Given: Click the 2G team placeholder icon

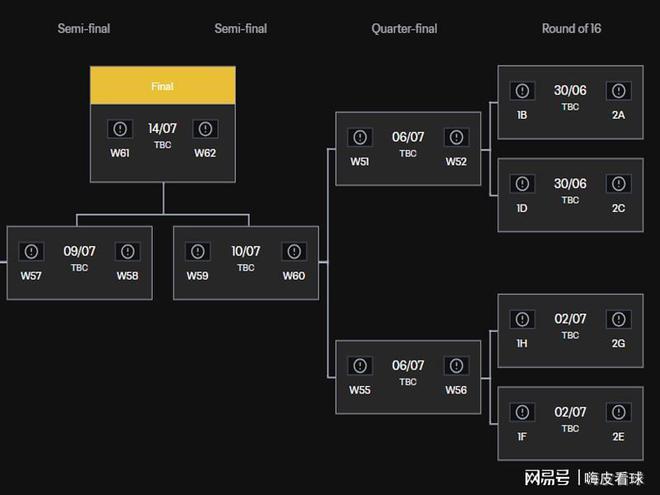Looking at the screenshot, I should click(x=618, y=320).
